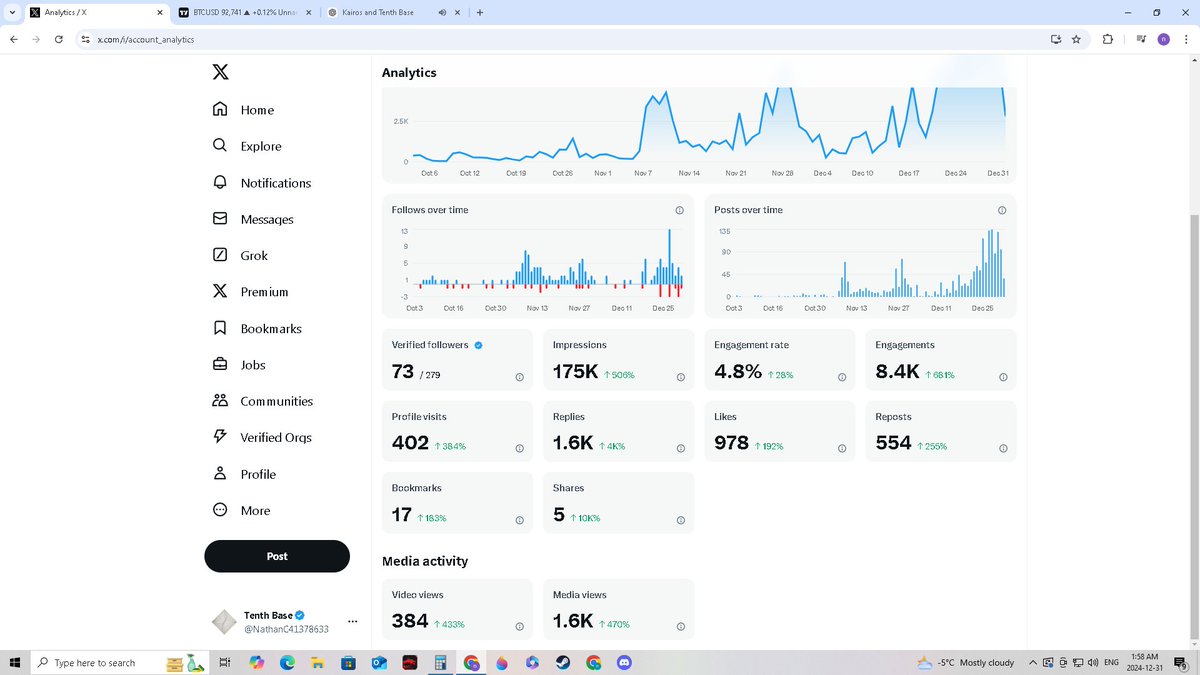The image size is (1200, 675).
Task: Click the Media activity heading
Action: [x=425, y=561]
